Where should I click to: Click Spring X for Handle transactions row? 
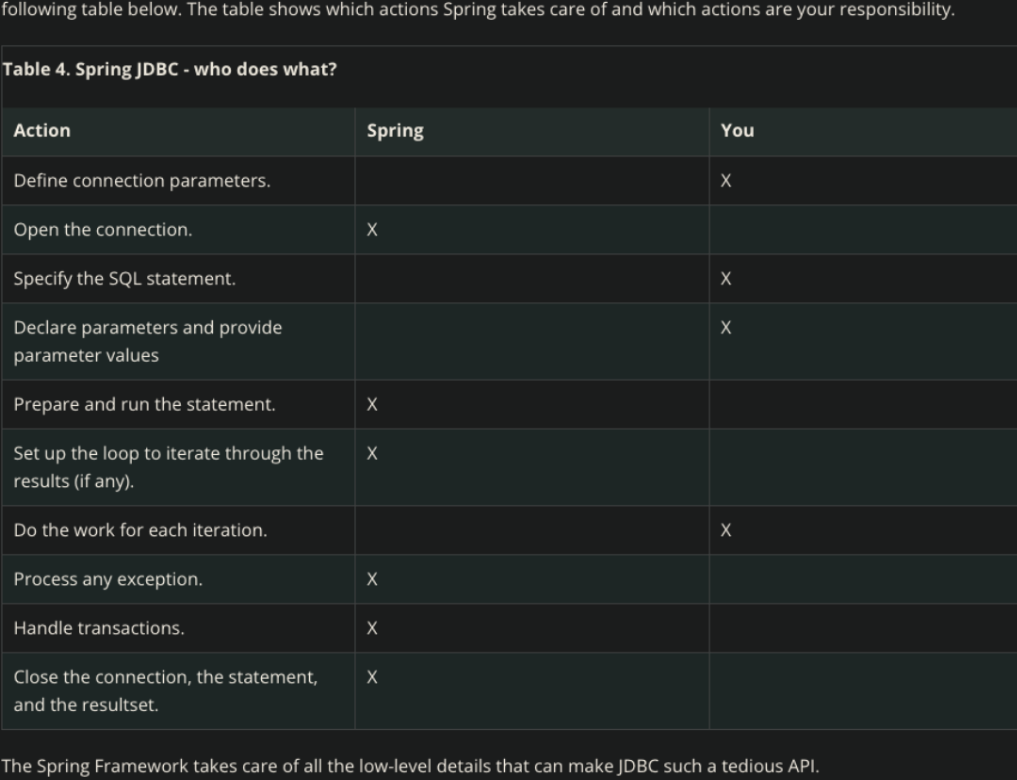[x=372, y=628]
